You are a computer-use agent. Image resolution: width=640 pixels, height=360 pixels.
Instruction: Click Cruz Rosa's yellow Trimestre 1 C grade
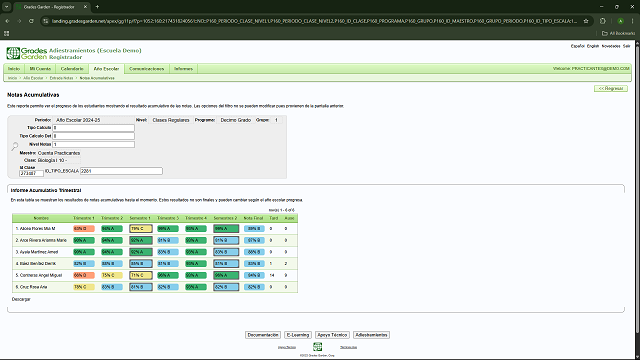point(84,287)
